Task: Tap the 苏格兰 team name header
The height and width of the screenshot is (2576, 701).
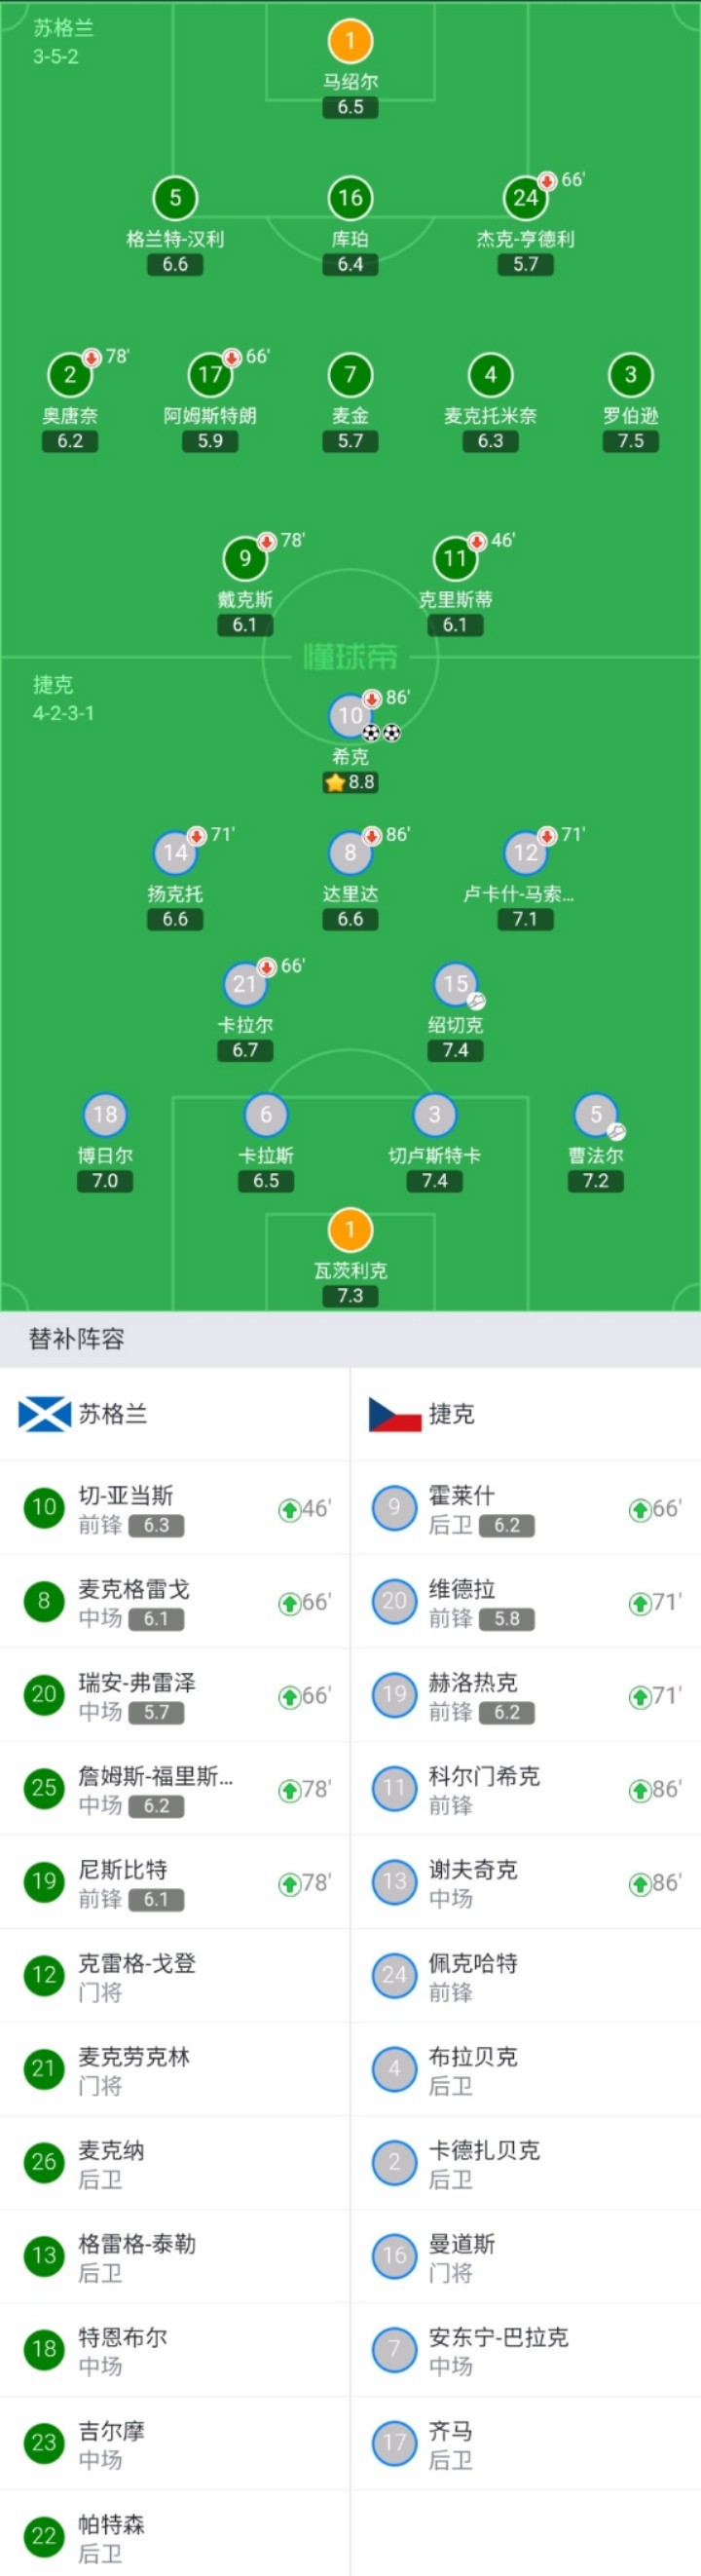Action: (113, 1414)
